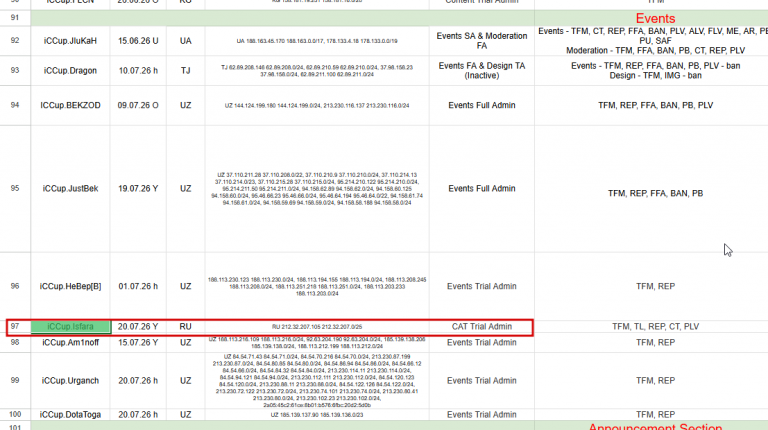Select IP list cell for iCCup.JustBek

pyautogui.click(x=317, y=189)
